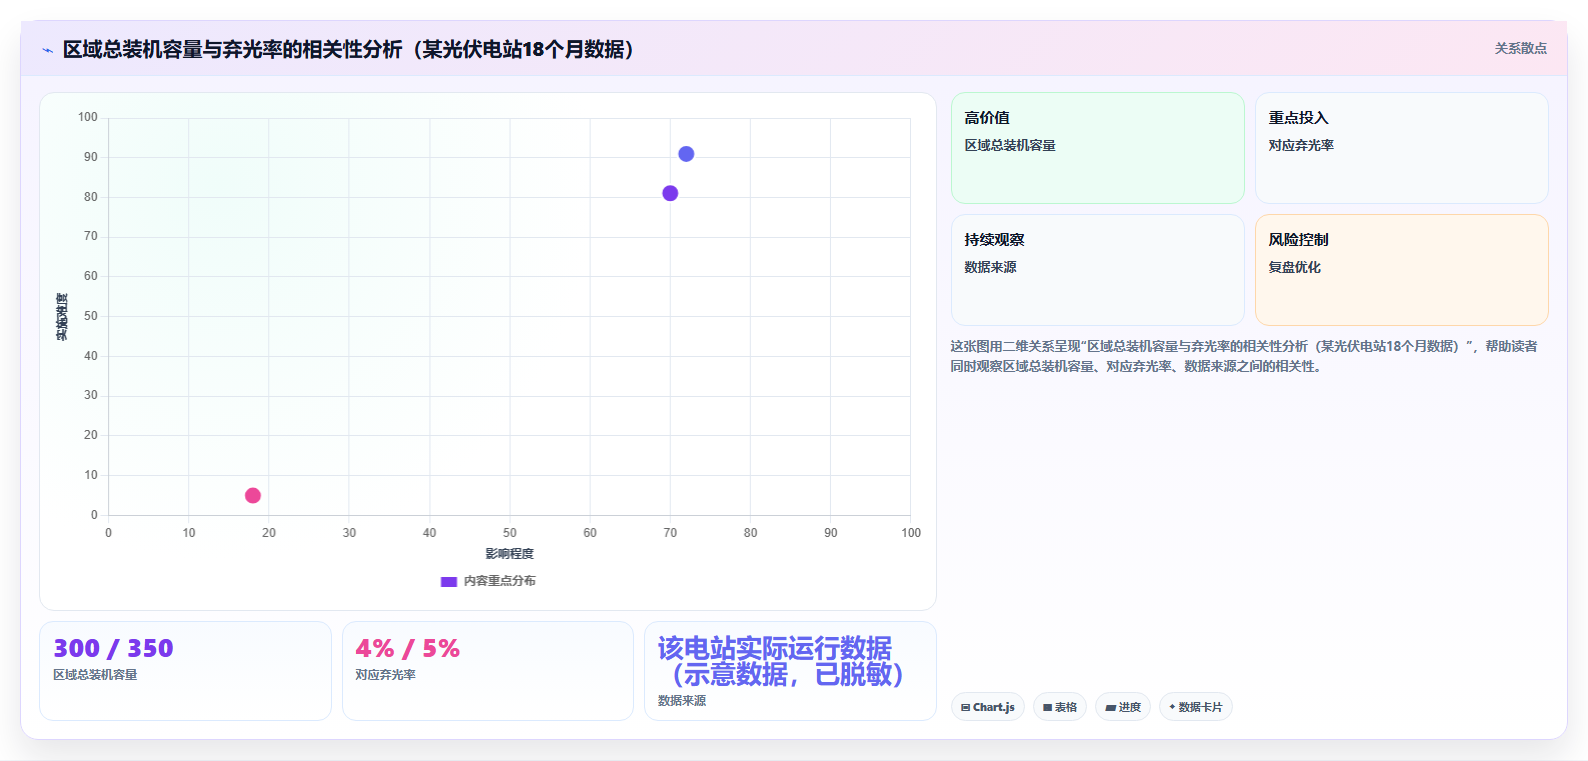
Task: Click the icon in the 数据卡片 tag
Action: tap(1172, 707)
